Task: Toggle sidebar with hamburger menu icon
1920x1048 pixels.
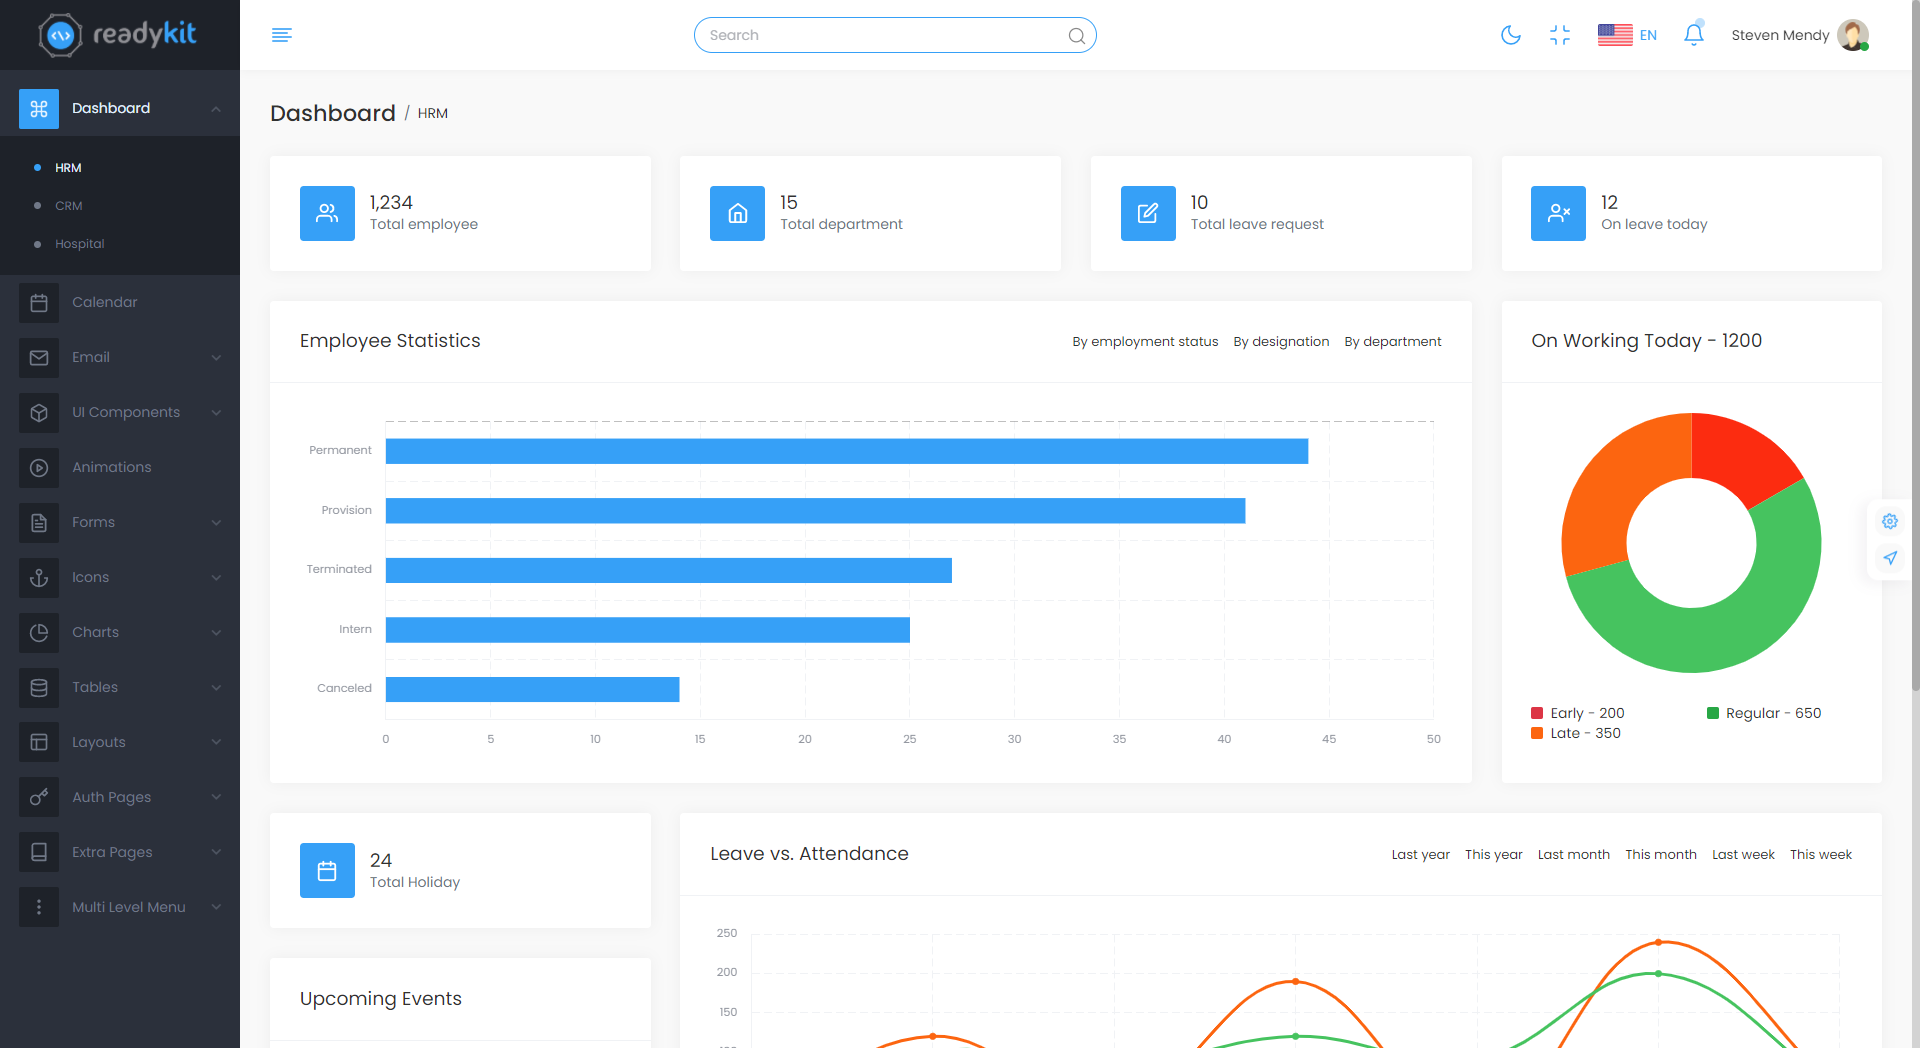Action: click(x=282, y=35)
